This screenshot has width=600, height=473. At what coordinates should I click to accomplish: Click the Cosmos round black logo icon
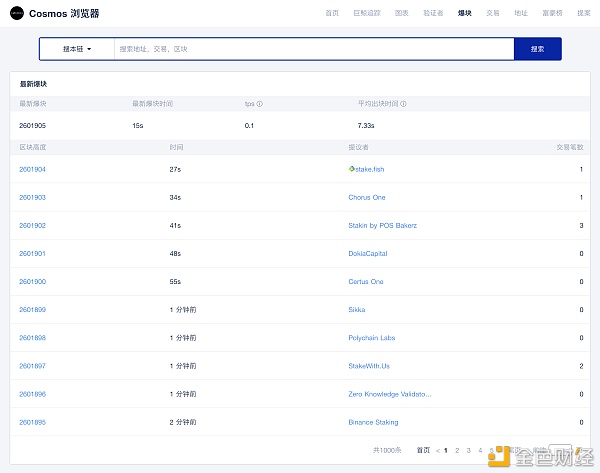click(x=17, y=13)
